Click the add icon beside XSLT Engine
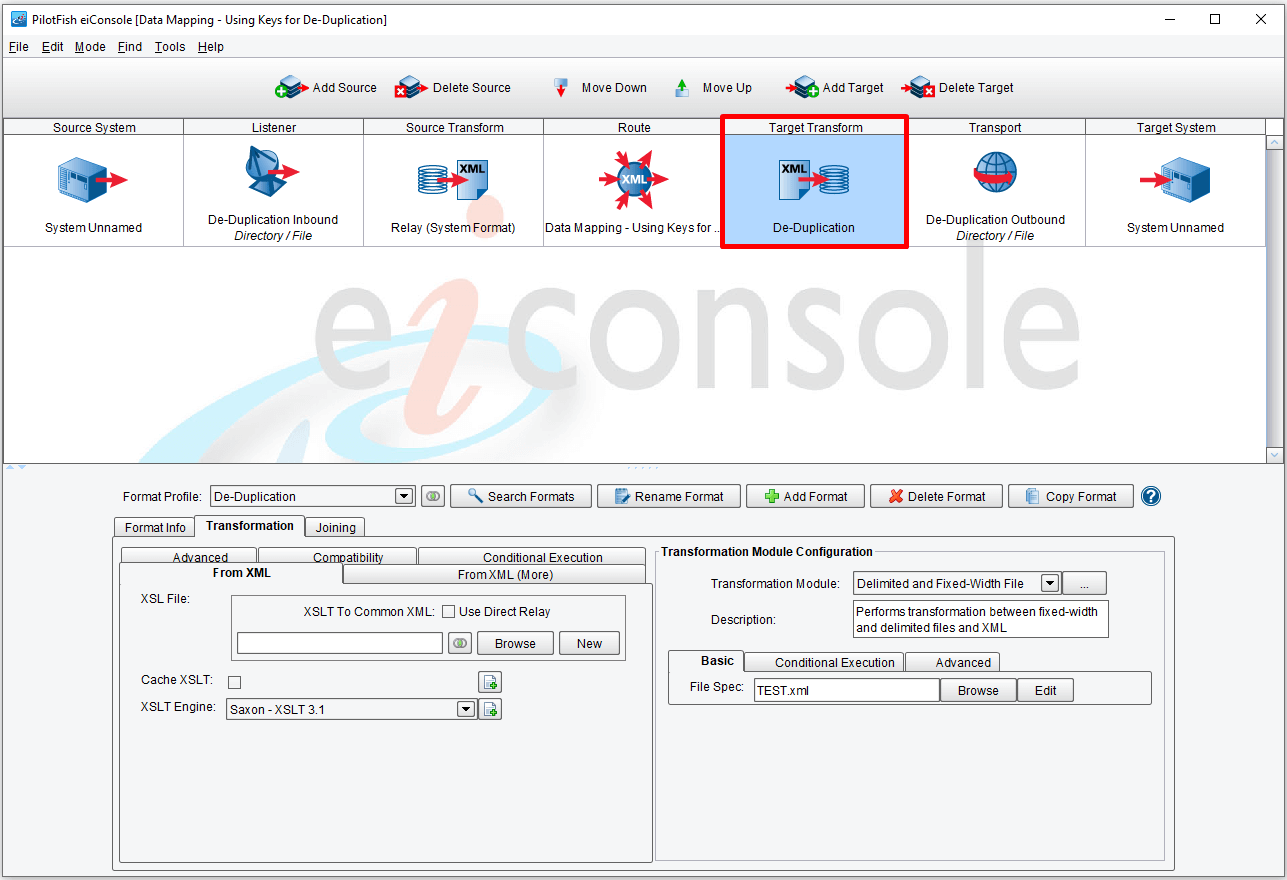The width and height of the screenshot is (1287, 880). [490, 709]
